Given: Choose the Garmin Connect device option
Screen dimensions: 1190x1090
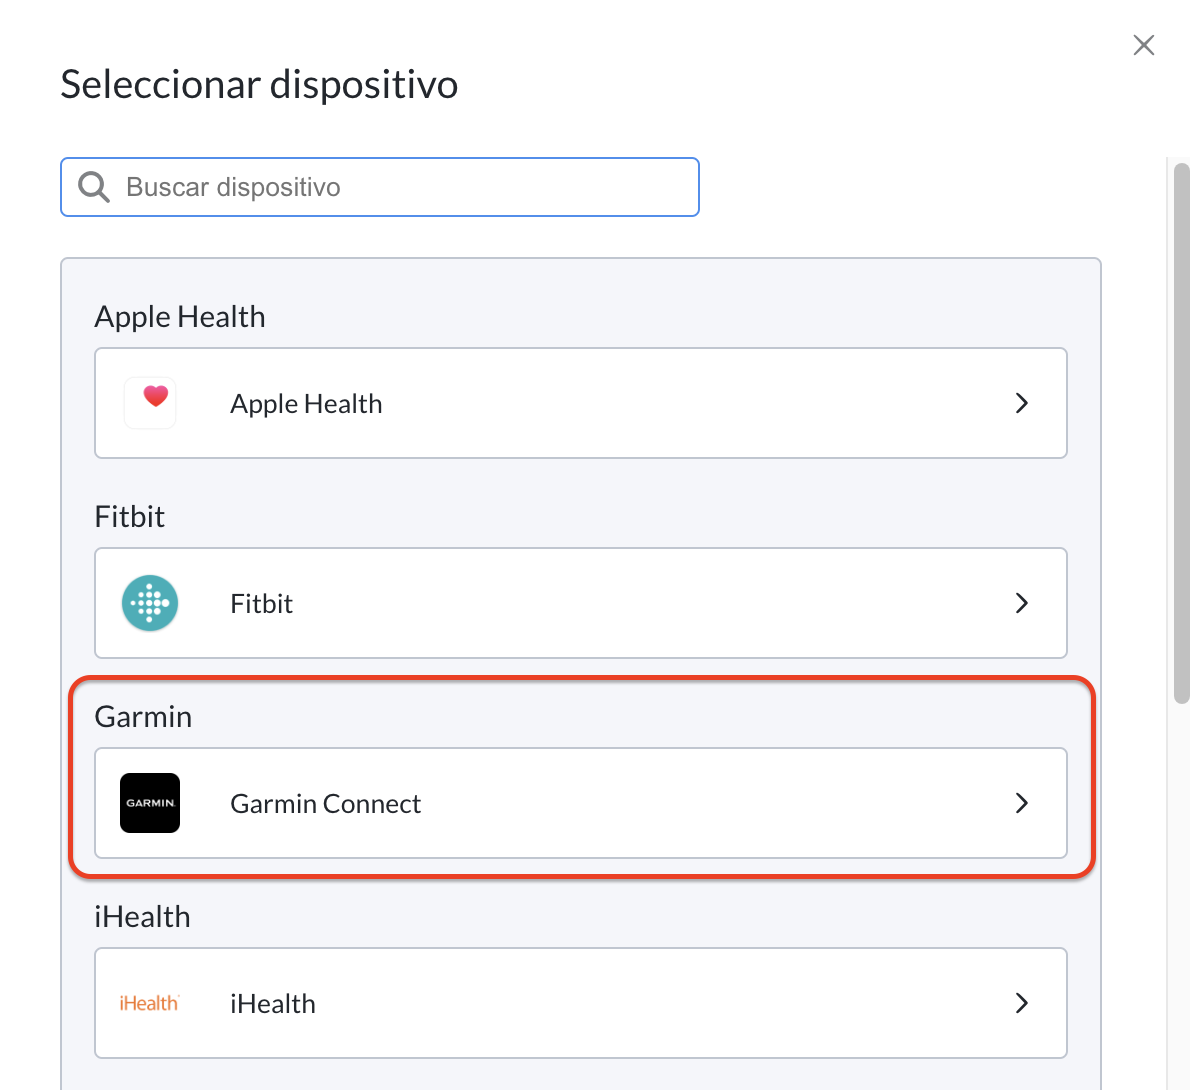Looking at the screenshot, I should coord(581,803).
